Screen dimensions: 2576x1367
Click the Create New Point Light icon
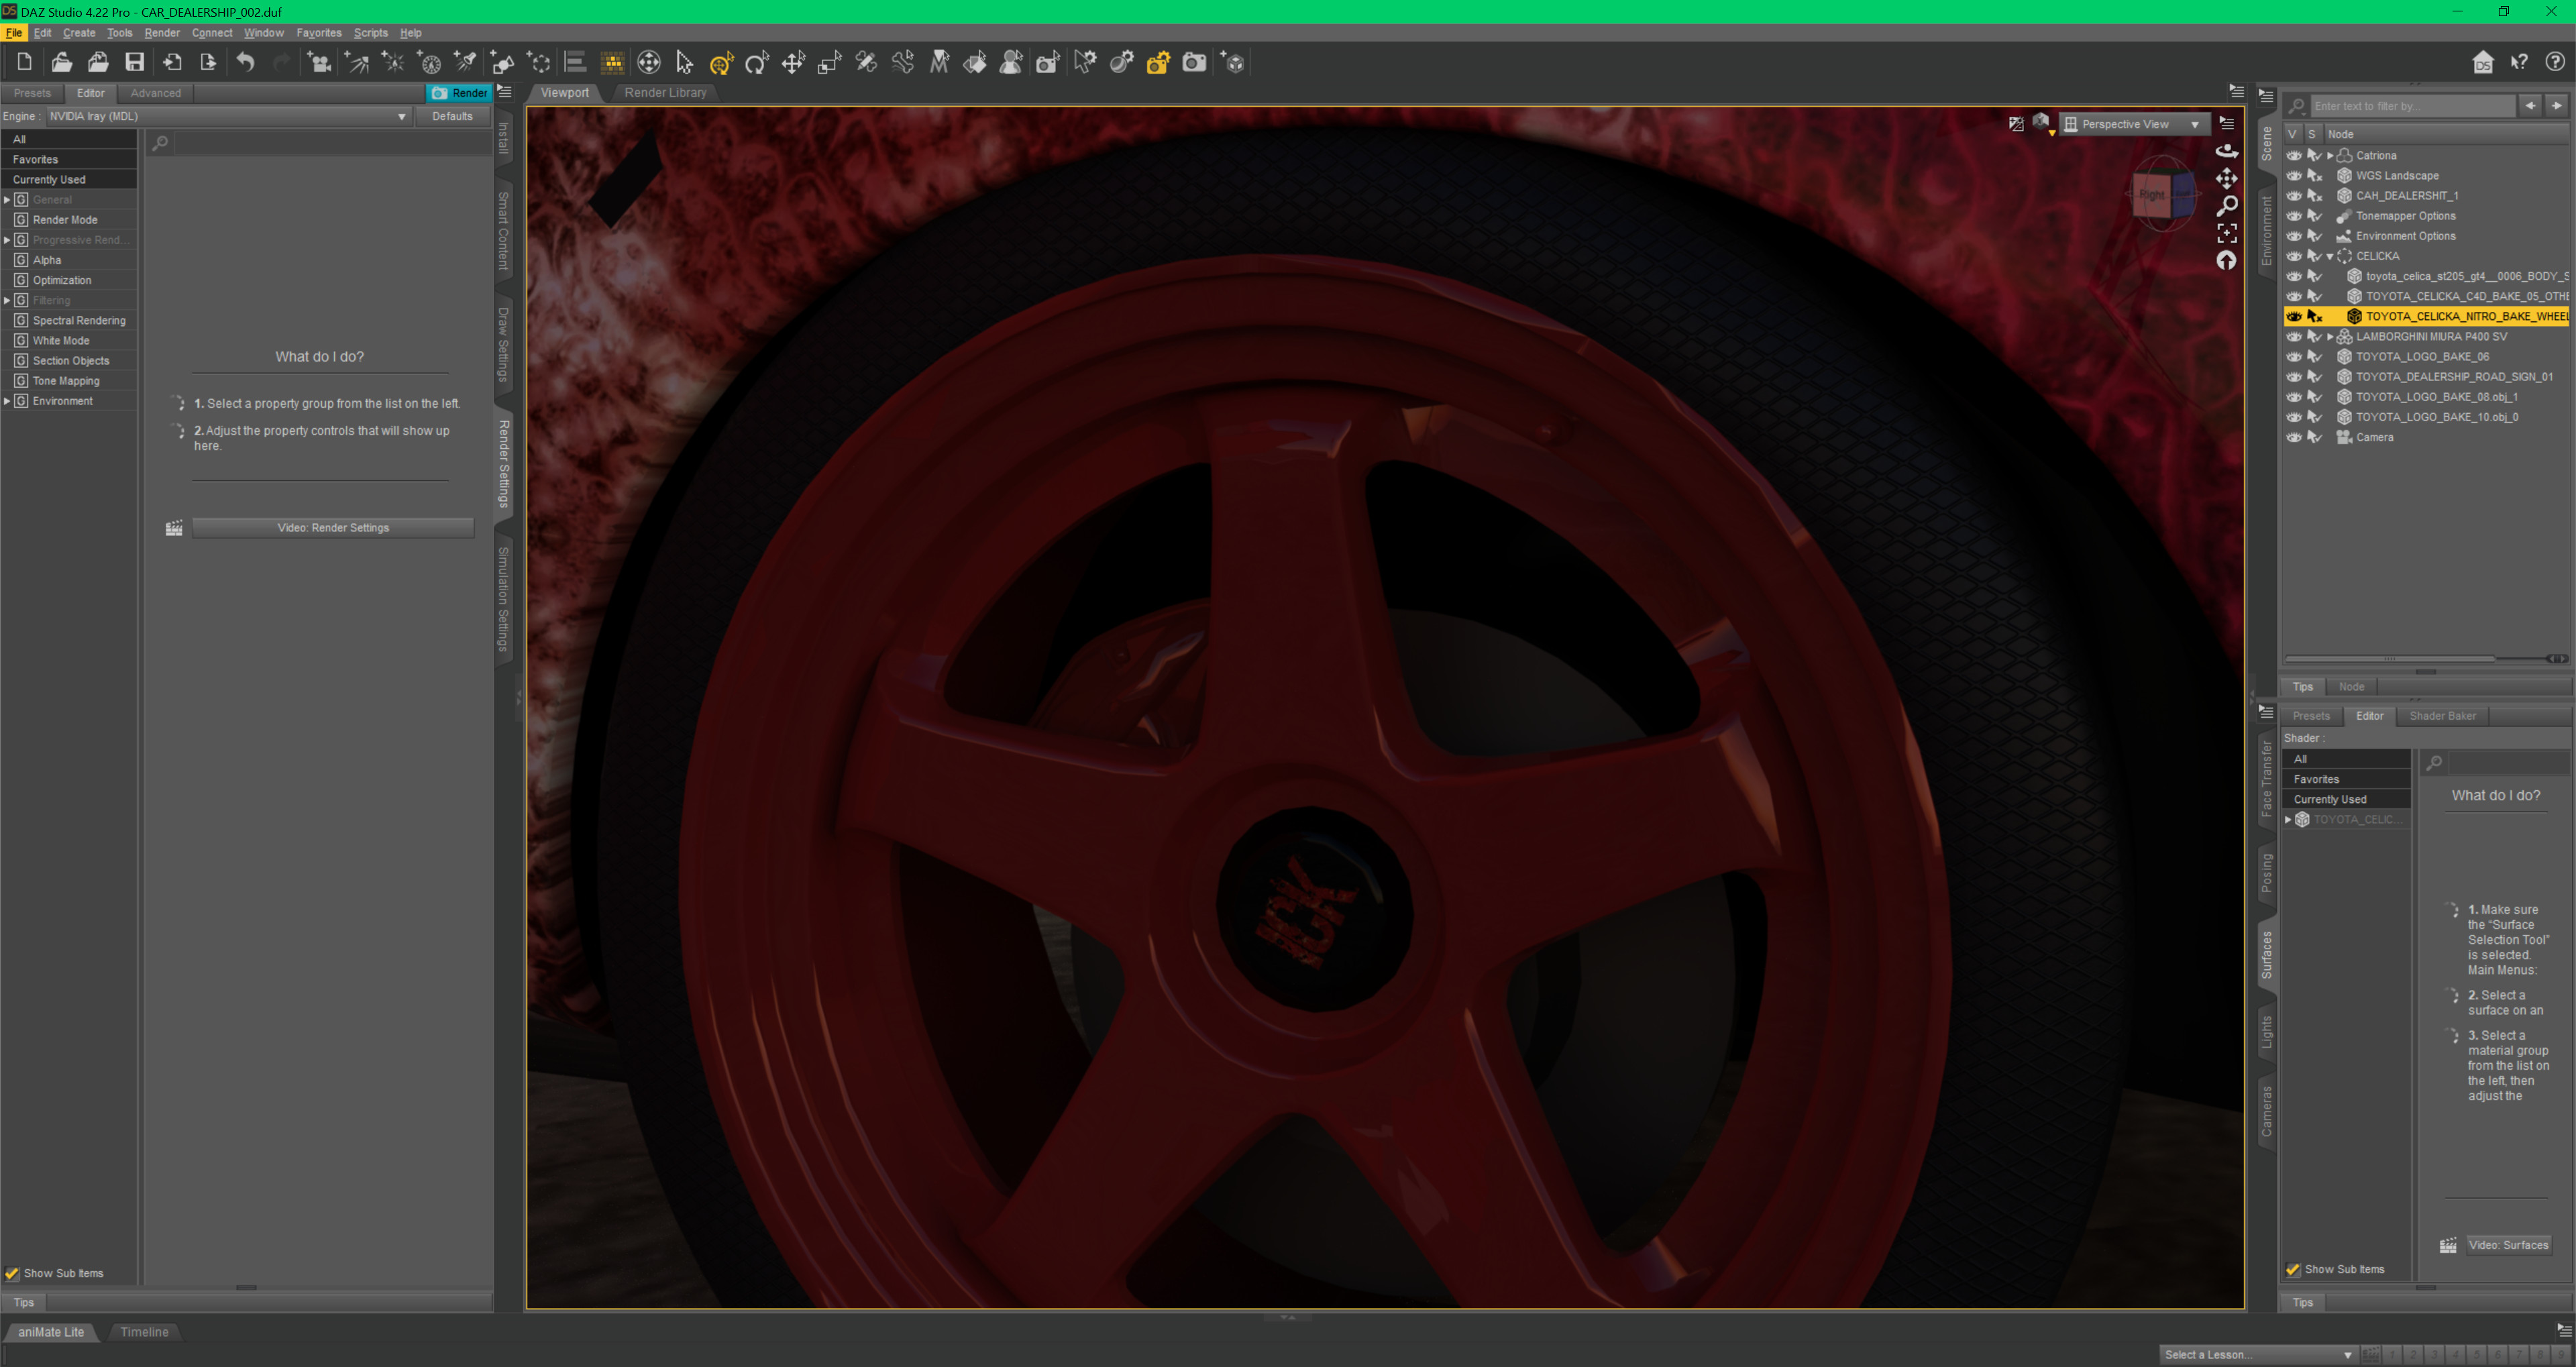(394, 62)
